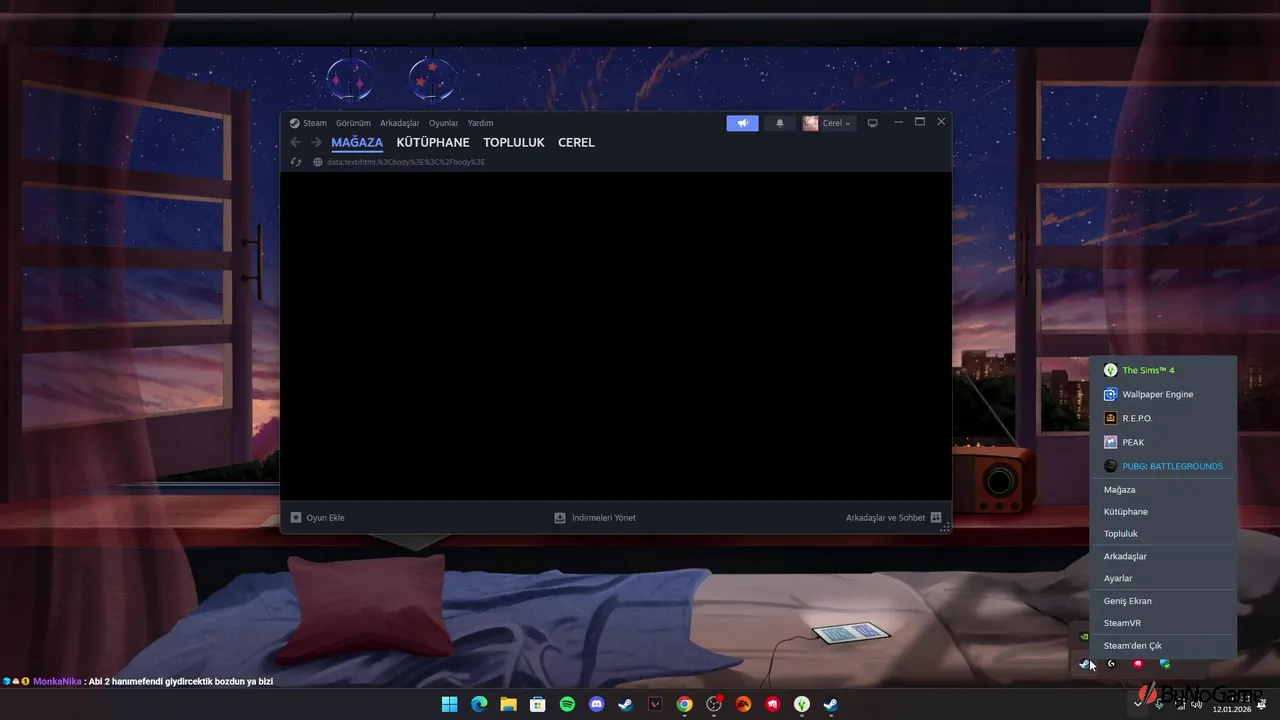Launch PUBG: BATTLEGROUNDS from tray menu

pos(1163,466)
